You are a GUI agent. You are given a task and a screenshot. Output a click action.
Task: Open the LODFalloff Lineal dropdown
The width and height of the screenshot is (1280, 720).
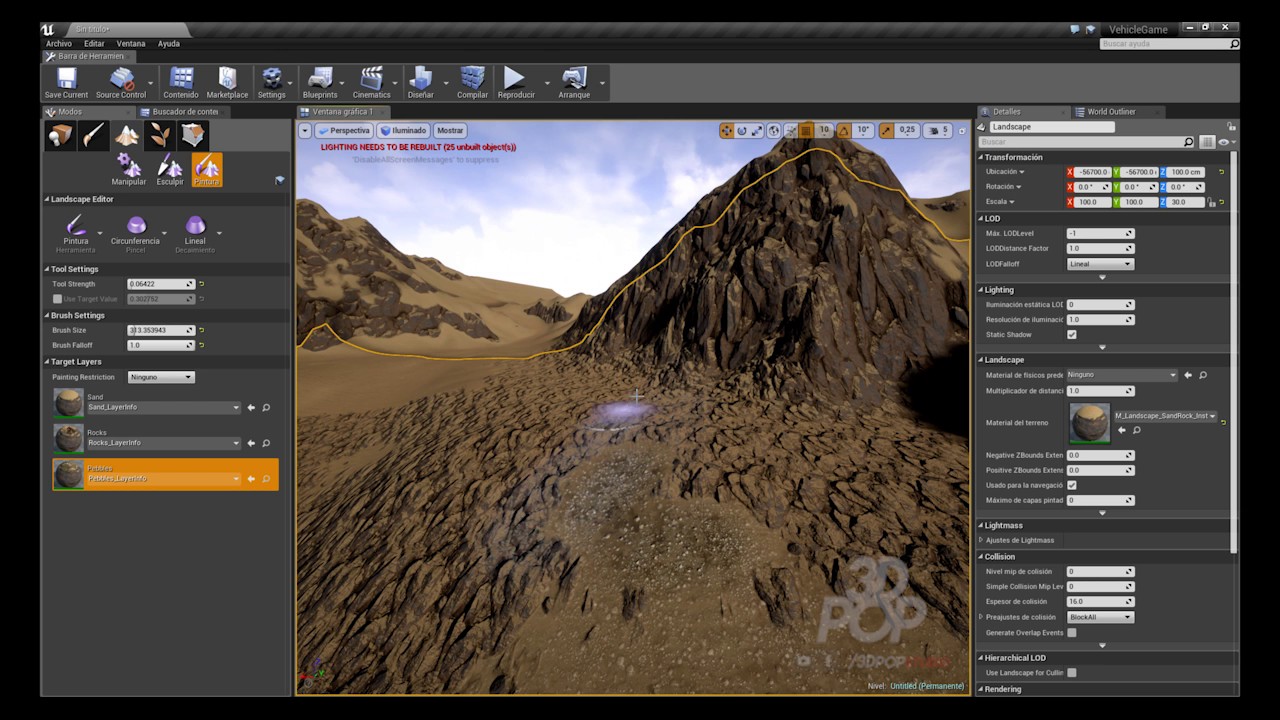pyautogui.click(x=1100, y=264)
